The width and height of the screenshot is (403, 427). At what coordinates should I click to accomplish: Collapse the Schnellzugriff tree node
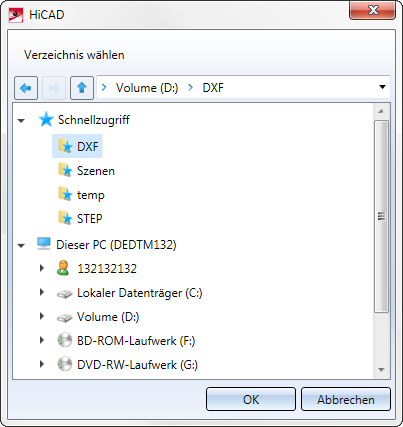point(21,121)
